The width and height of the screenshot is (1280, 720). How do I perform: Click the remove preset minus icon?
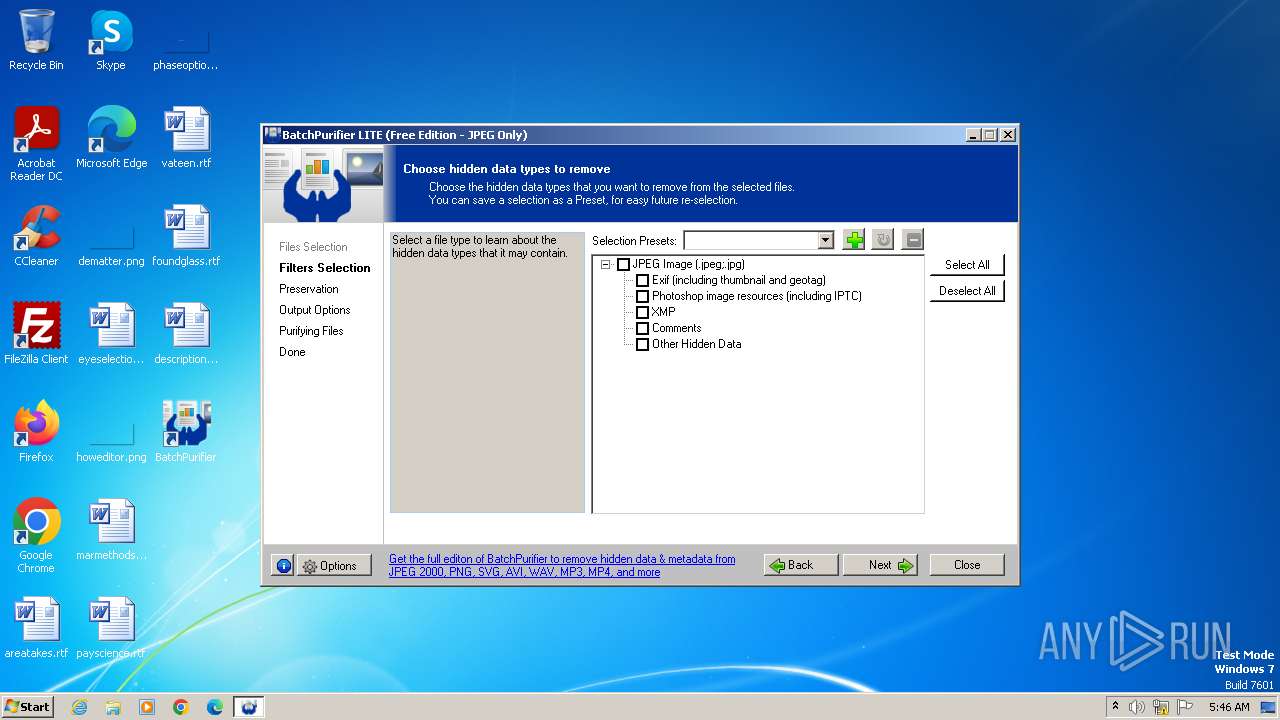(x=912, y=240)
